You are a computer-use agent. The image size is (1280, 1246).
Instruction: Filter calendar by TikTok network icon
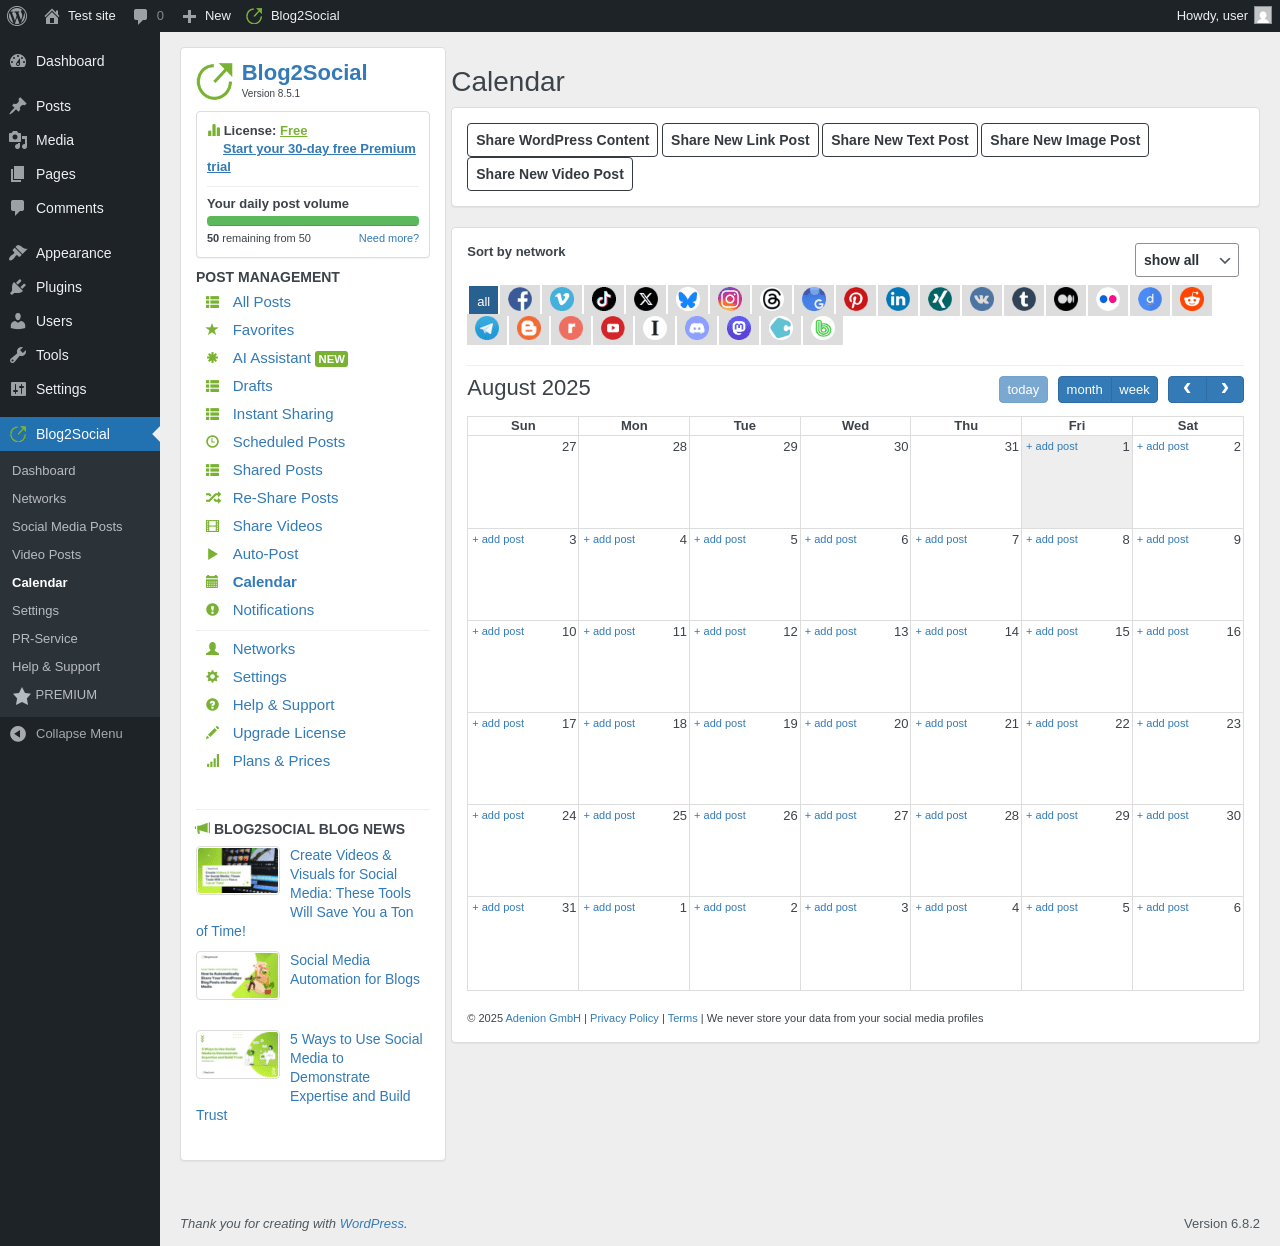click(604, 299)
